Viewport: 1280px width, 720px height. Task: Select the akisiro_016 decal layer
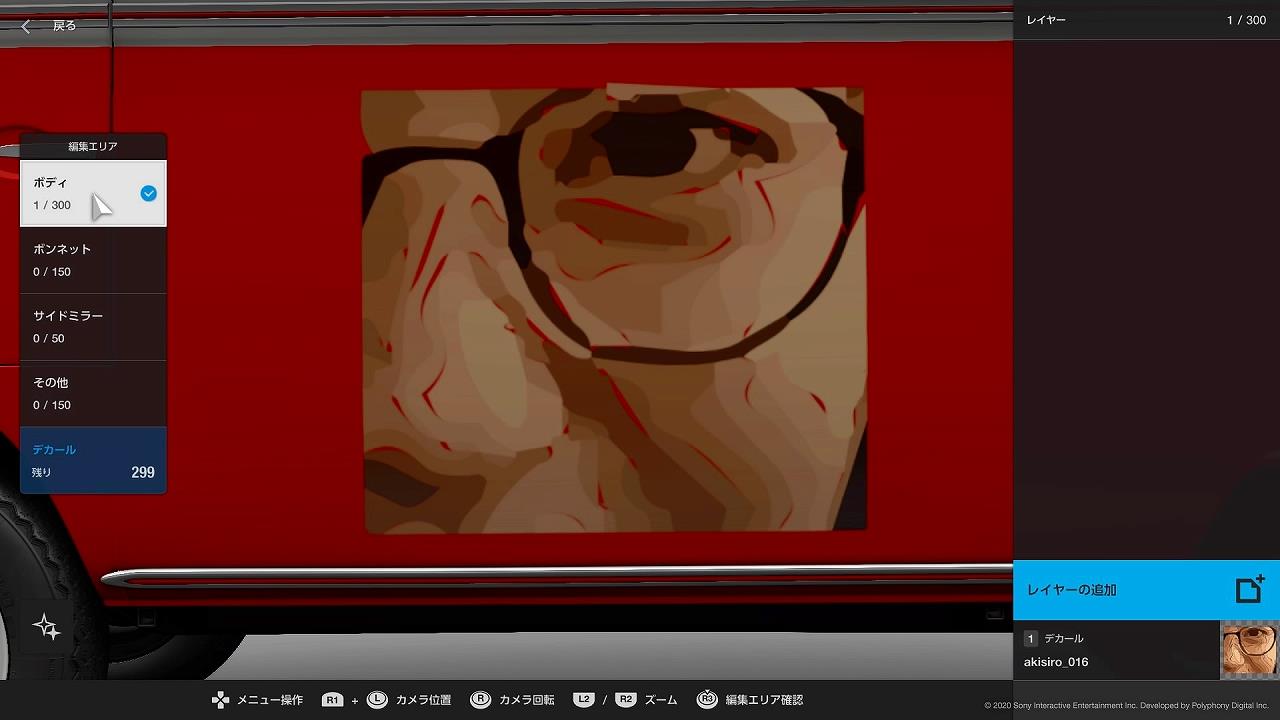coord(1146,650)
